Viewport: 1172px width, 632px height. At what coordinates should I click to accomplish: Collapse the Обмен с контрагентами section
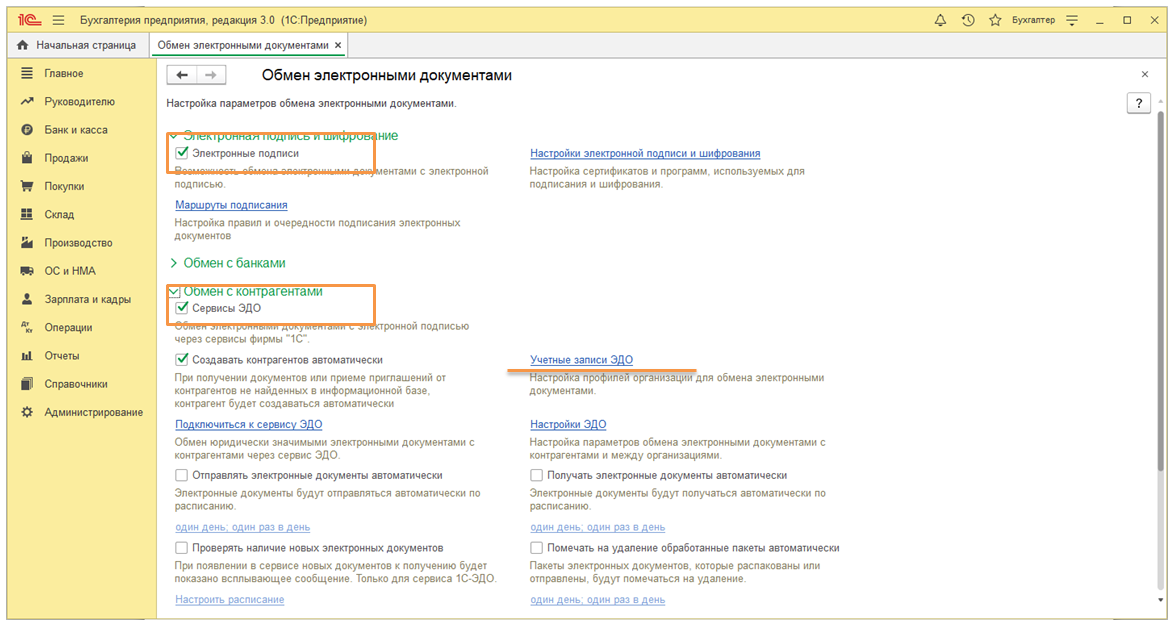(x=174, y=291)
